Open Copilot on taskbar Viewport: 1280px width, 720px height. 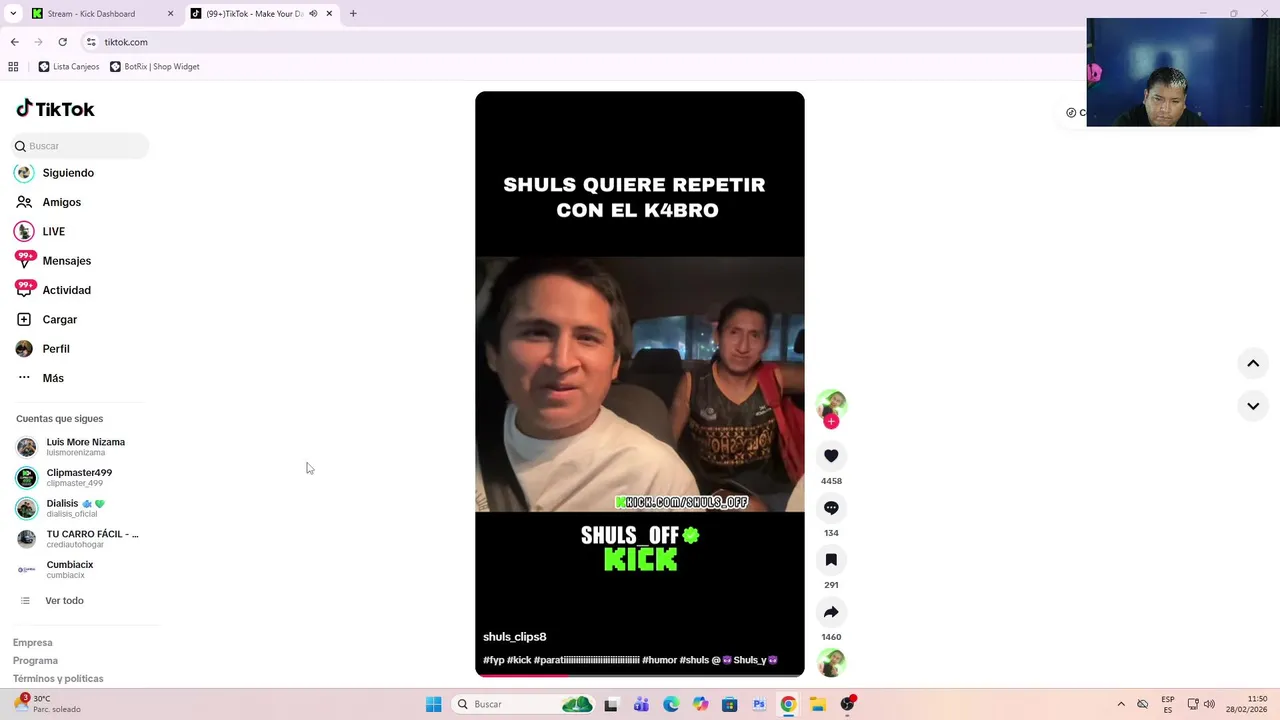click(x=700, y=705)
